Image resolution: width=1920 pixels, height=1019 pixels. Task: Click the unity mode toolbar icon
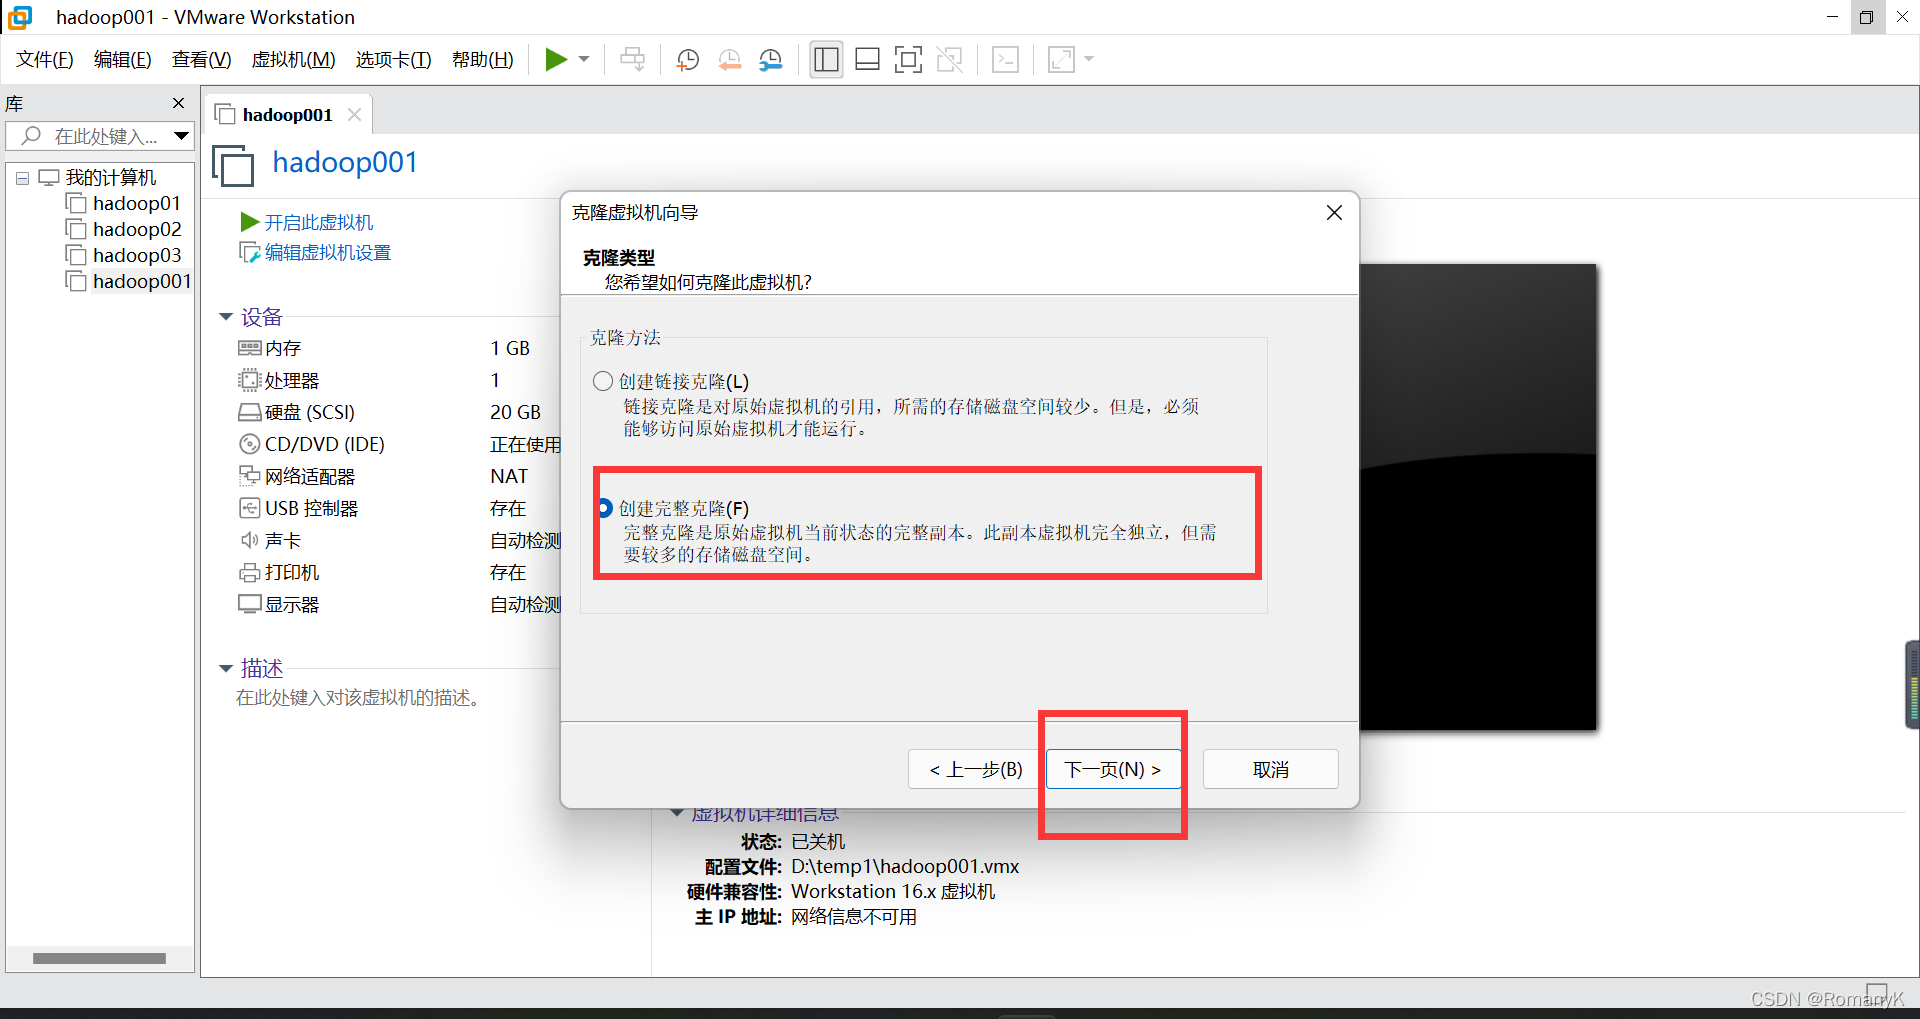pos(949,60)
